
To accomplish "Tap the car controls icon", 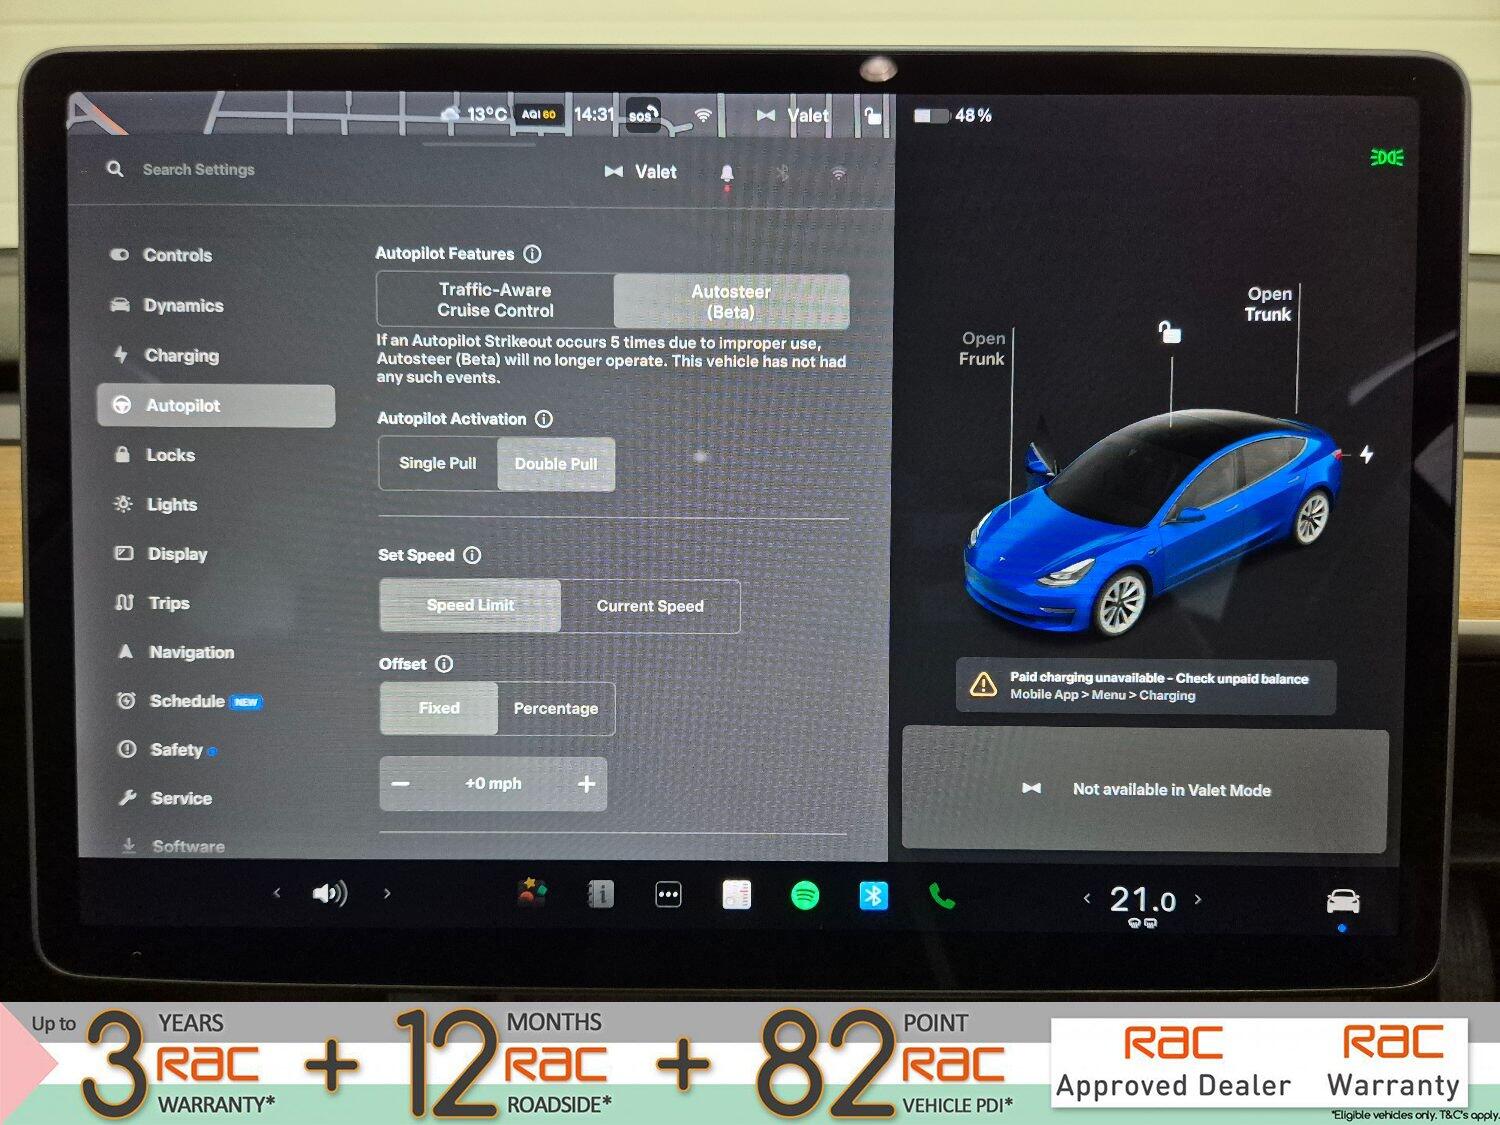I will [x=1342, y=901].
